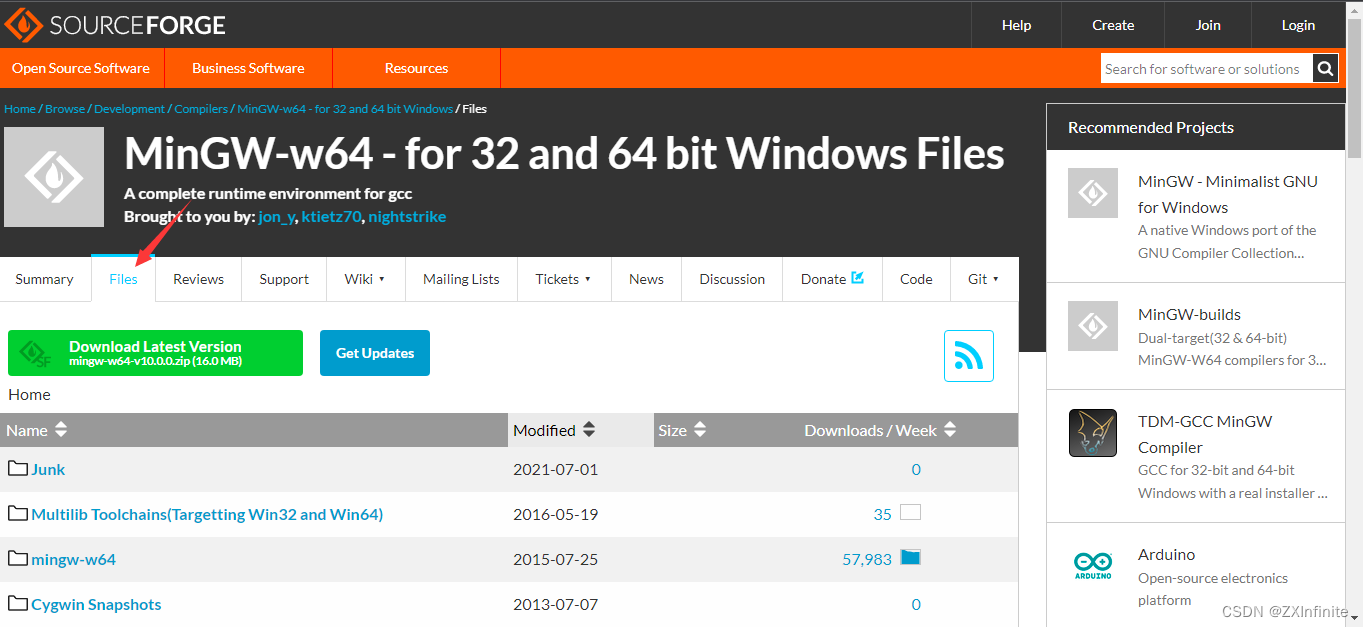1363x627 pixels.
Task: Expand the Git dropdown tab
Action: 984,279
